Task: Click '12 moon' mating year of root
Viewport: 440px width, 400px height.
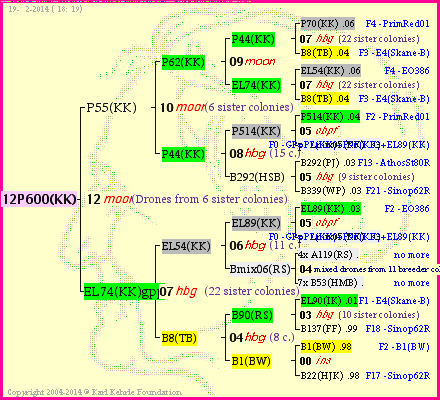Action: point(109,199)
